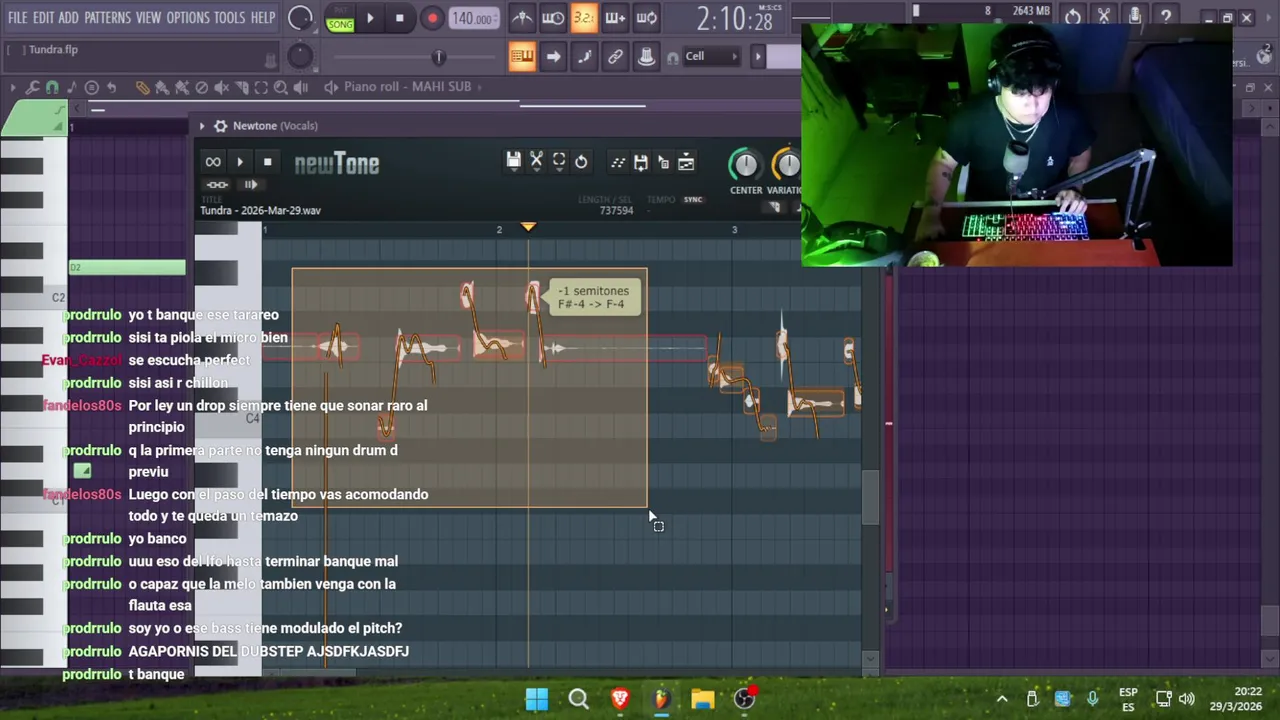1280x720 pixels.
Task: Click the piano roll playback speaker icon
Action: (x=301, y=87)
